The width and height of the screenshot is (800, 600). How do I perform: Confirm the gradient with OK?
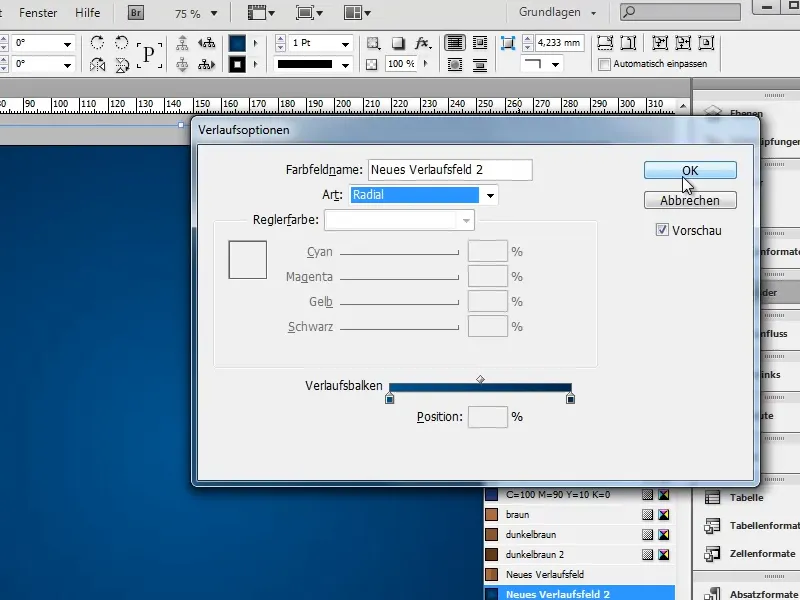point(690,170)
